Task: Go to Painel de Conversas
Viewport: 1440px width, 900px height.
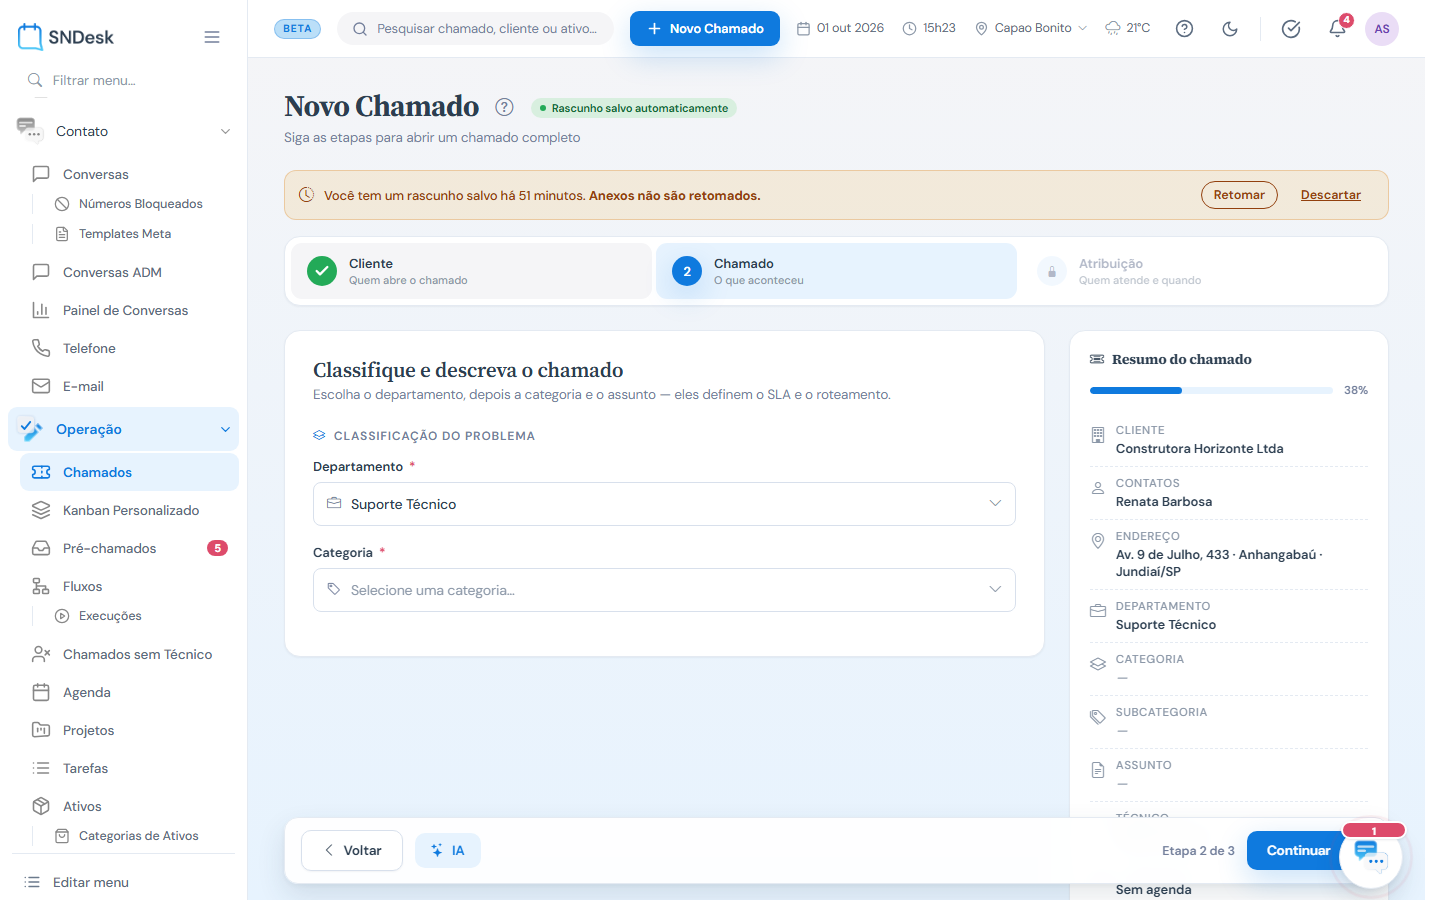Action: (124, 310)
